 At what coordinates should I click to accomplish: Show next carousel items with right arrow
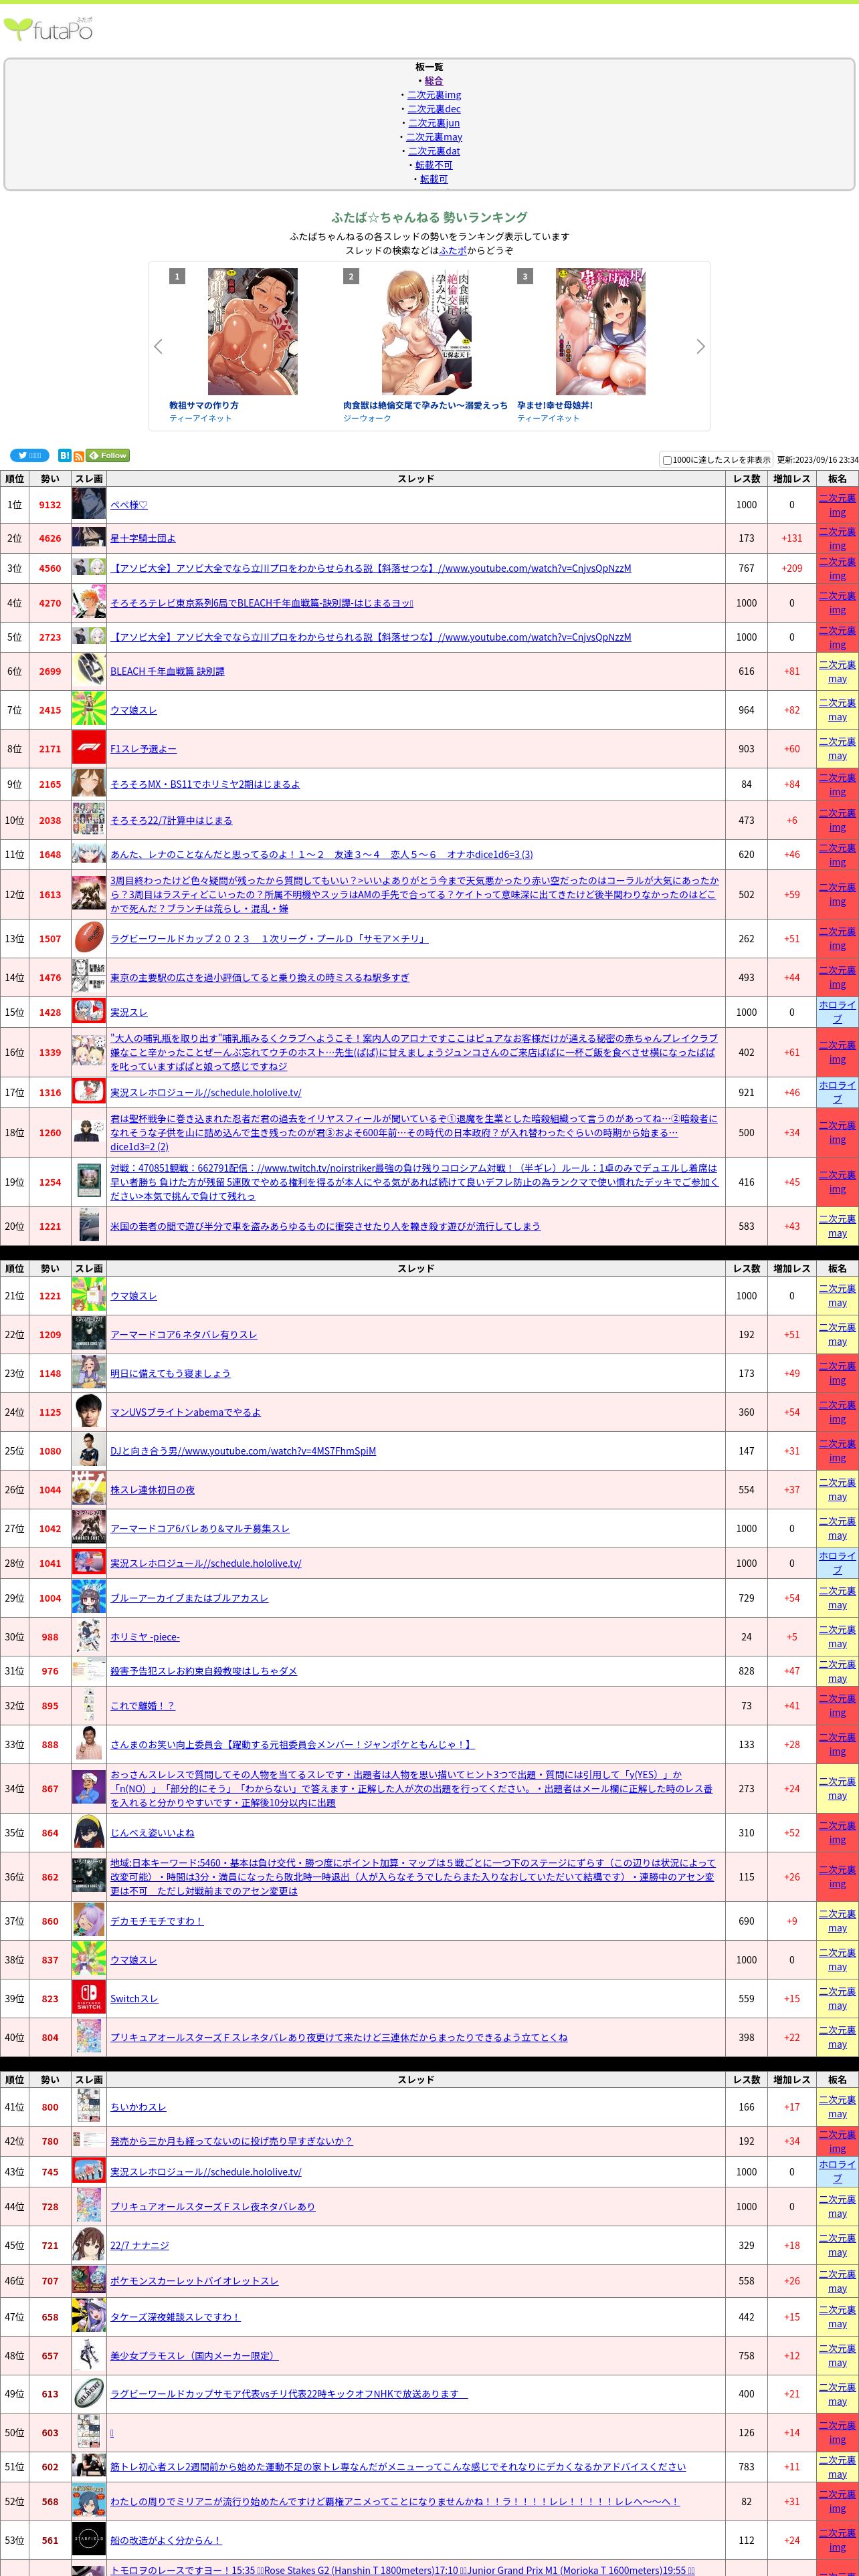[700, 346]
